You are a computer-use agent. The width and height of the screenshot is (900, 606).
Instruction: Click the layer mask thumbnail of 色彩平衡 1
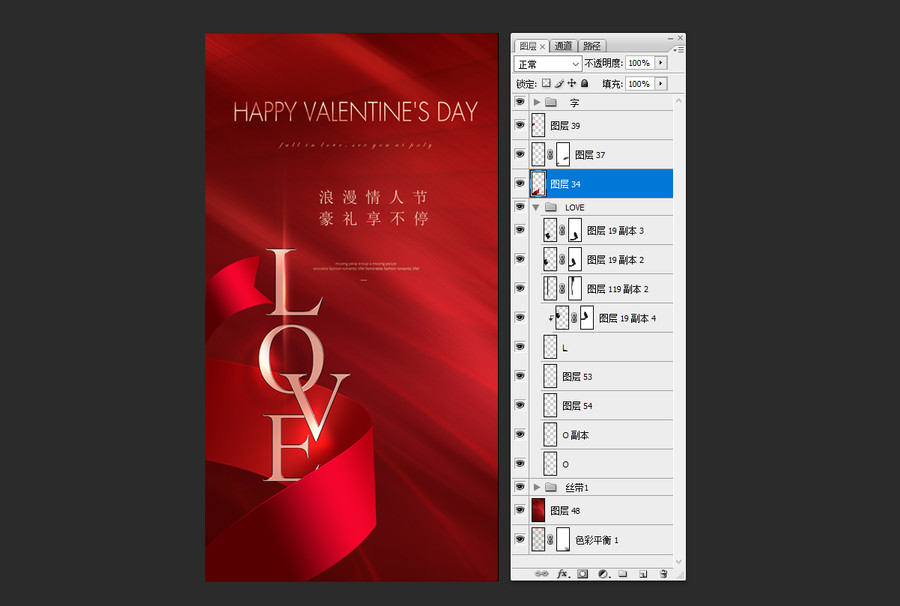pos(563,539)
